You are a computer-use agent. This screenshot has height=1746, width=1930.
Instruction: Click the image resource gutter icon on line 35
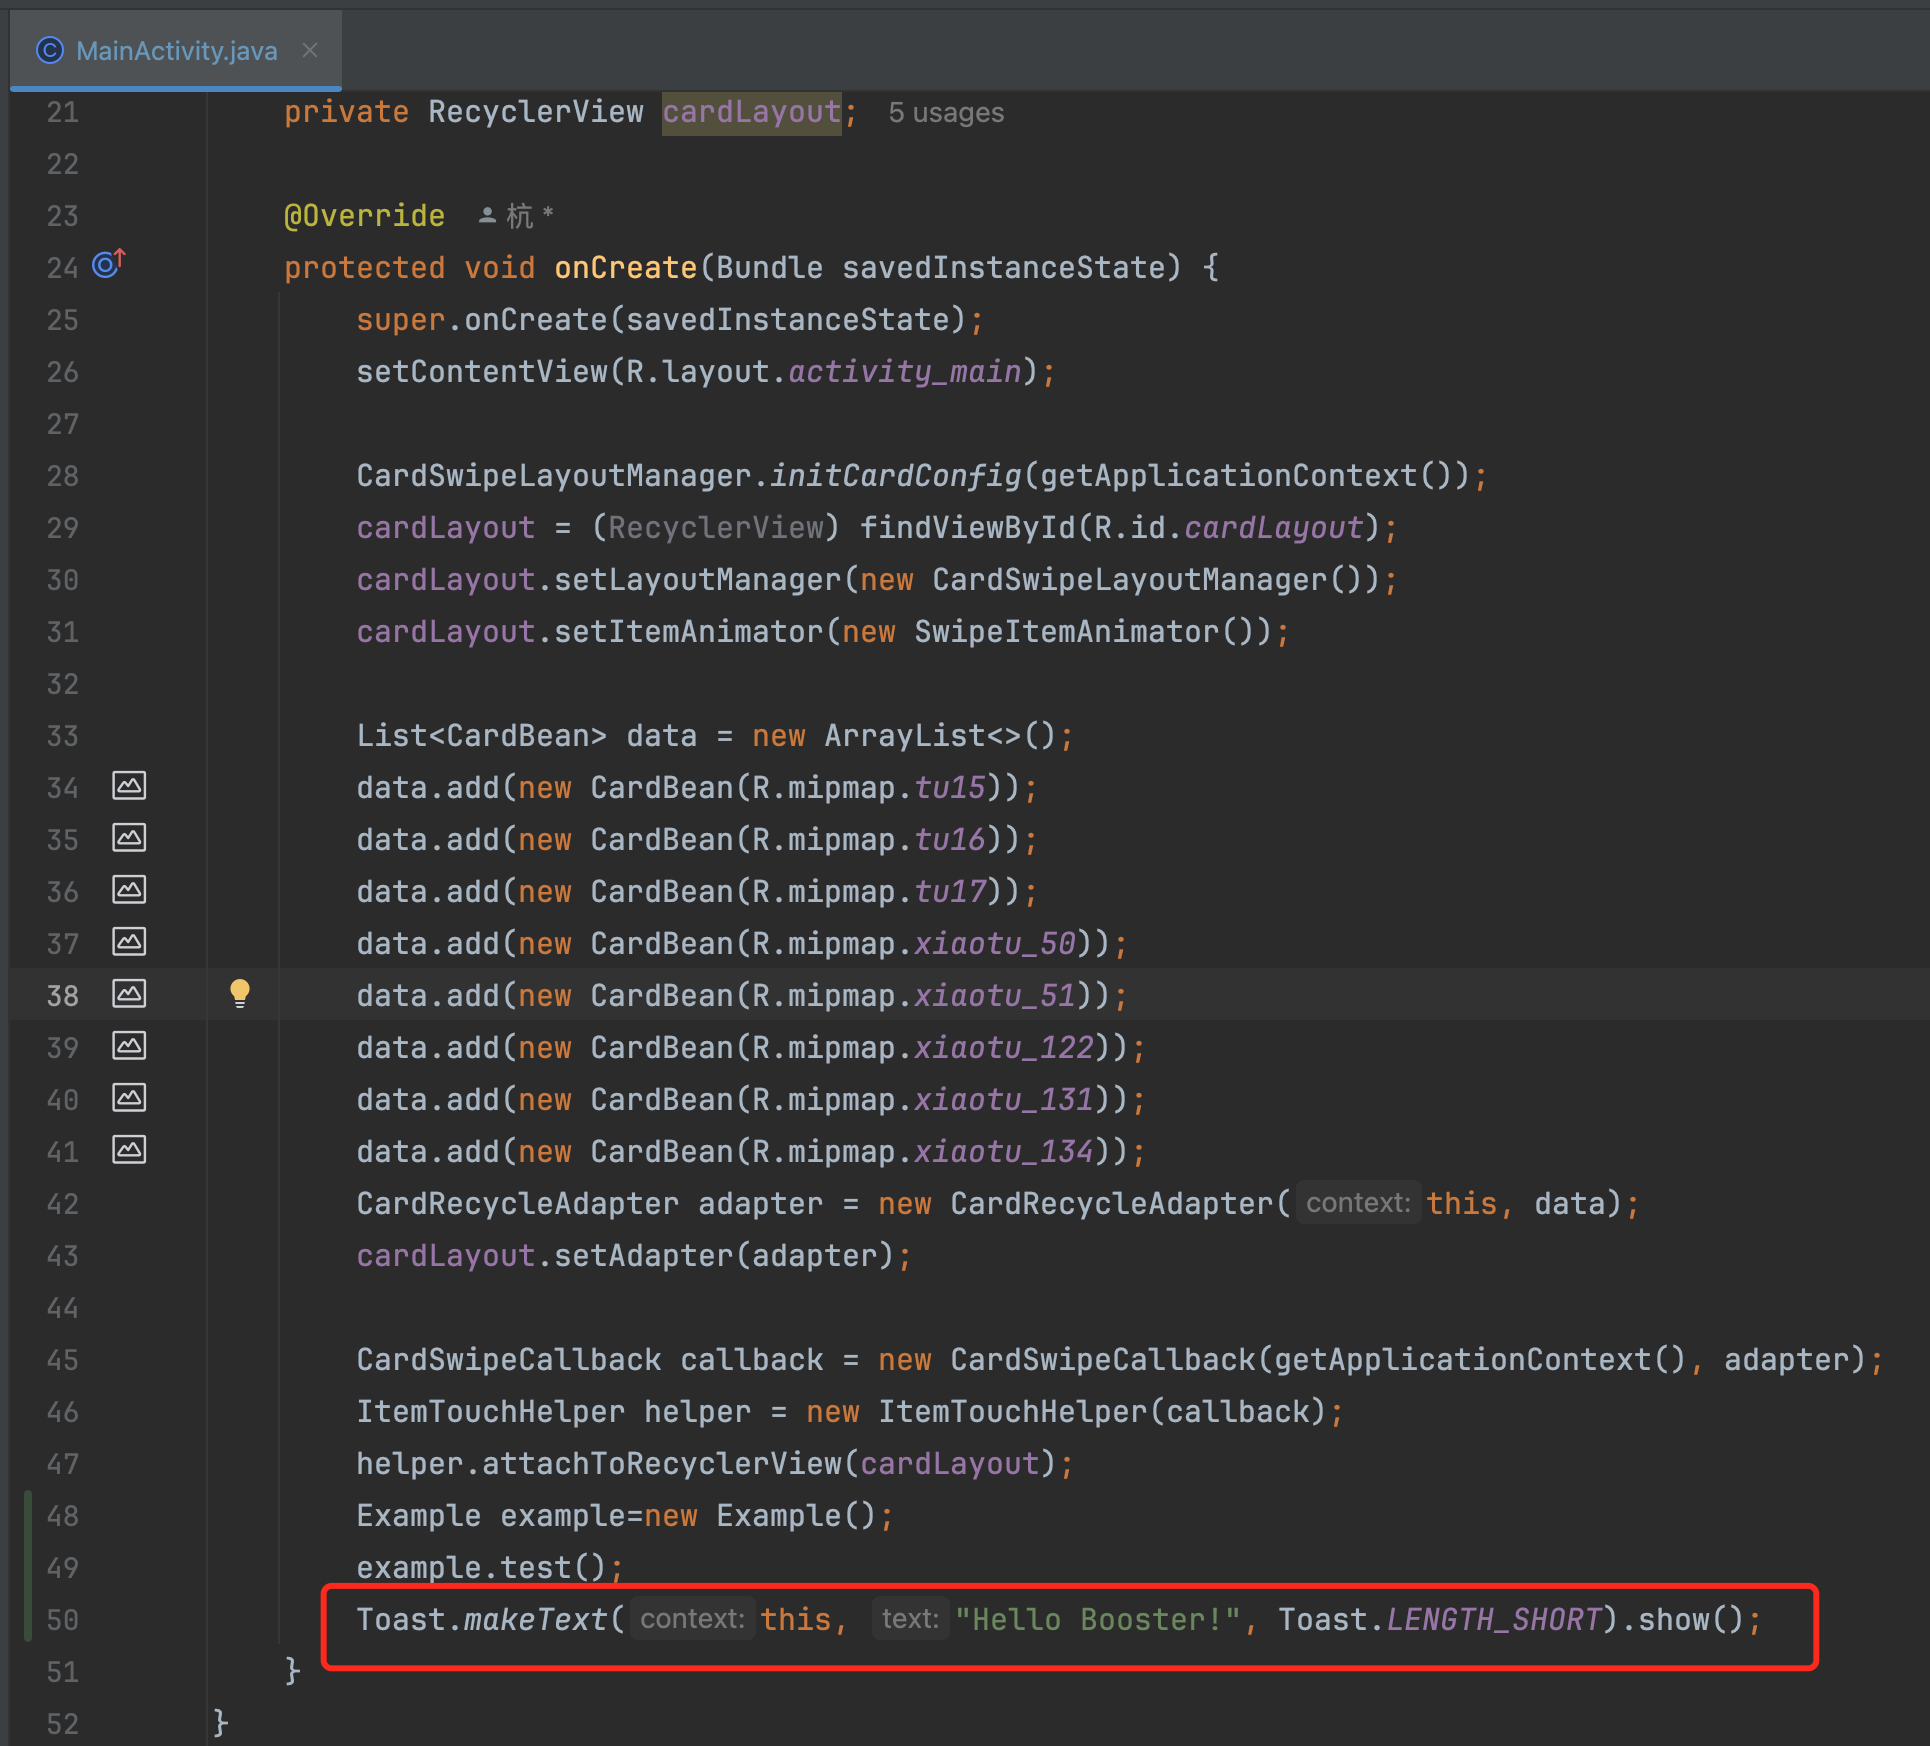[129, 838]
